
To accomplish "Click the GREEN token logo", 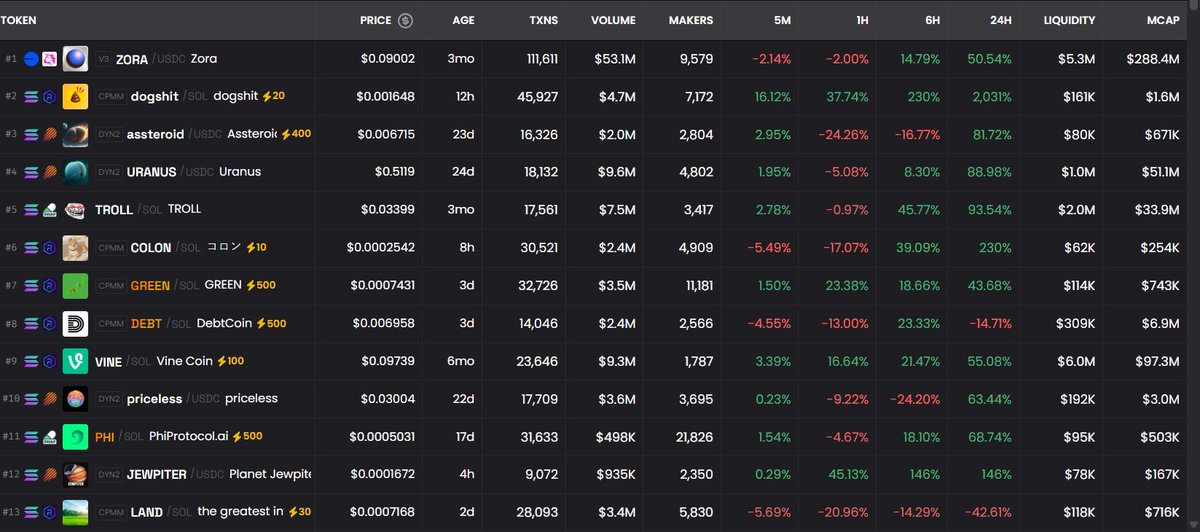I will tap(75, 285).
